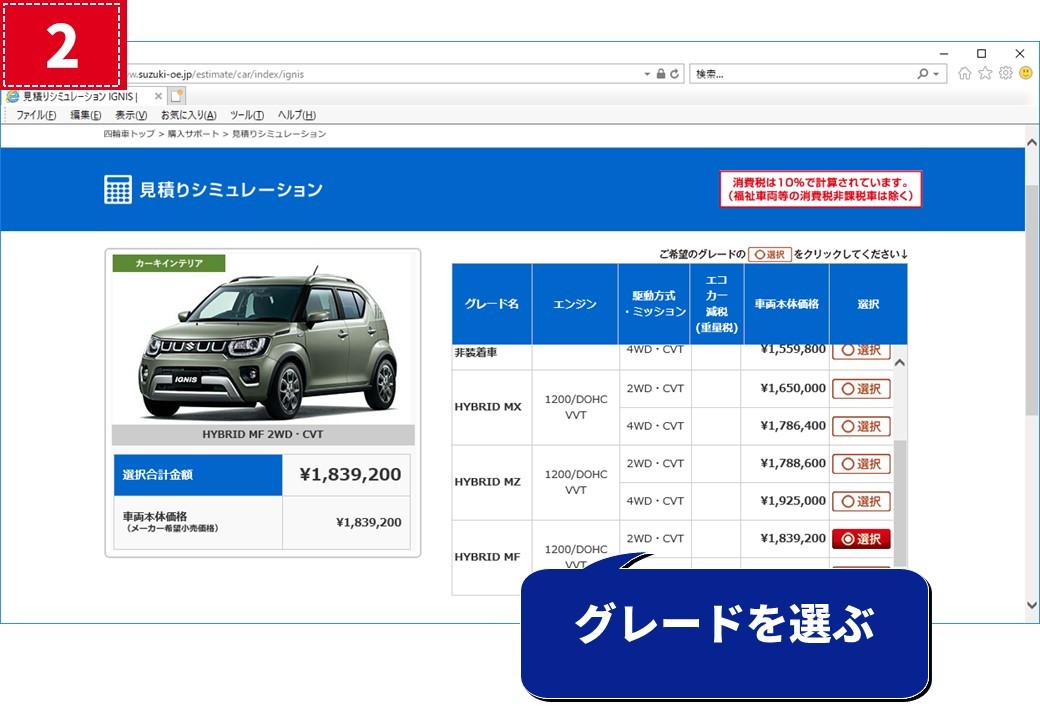Image resolution: width=1040 pixels, height=720 pixels.
Task: Click the 検索... search input field
Action: coord(803,74)
